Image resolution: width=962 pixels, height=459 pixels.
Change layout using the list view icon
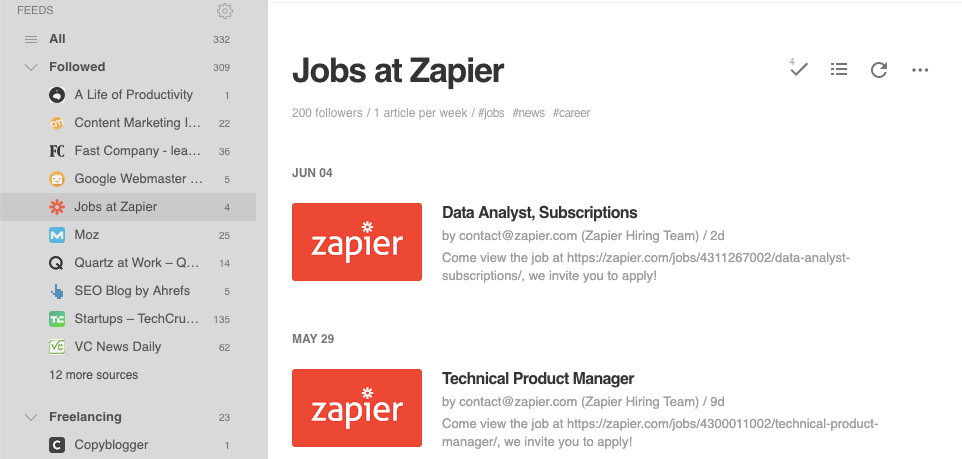pos(839,69)
